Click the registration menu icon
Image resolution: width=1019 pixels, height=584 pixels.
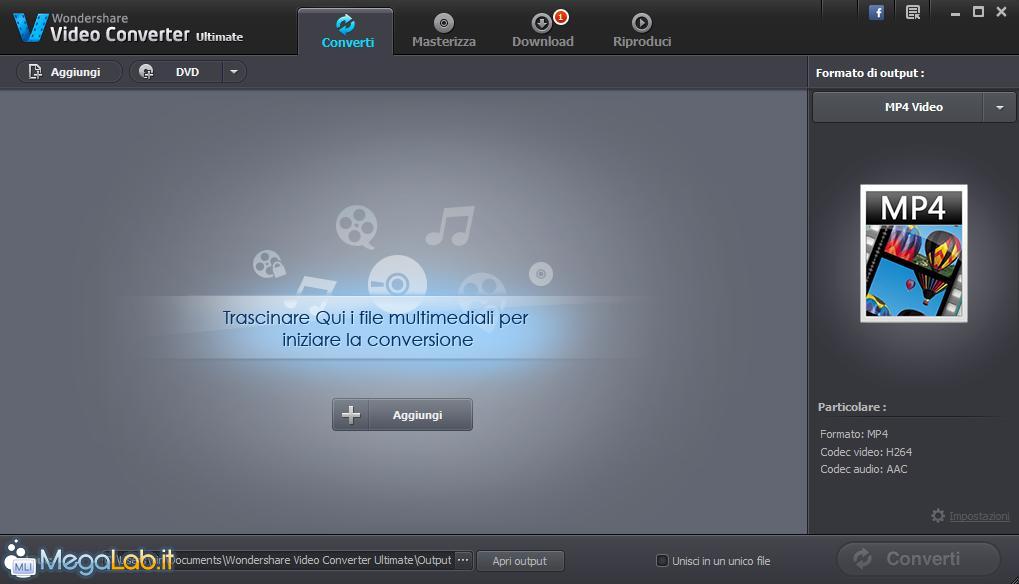click(913, 12)
